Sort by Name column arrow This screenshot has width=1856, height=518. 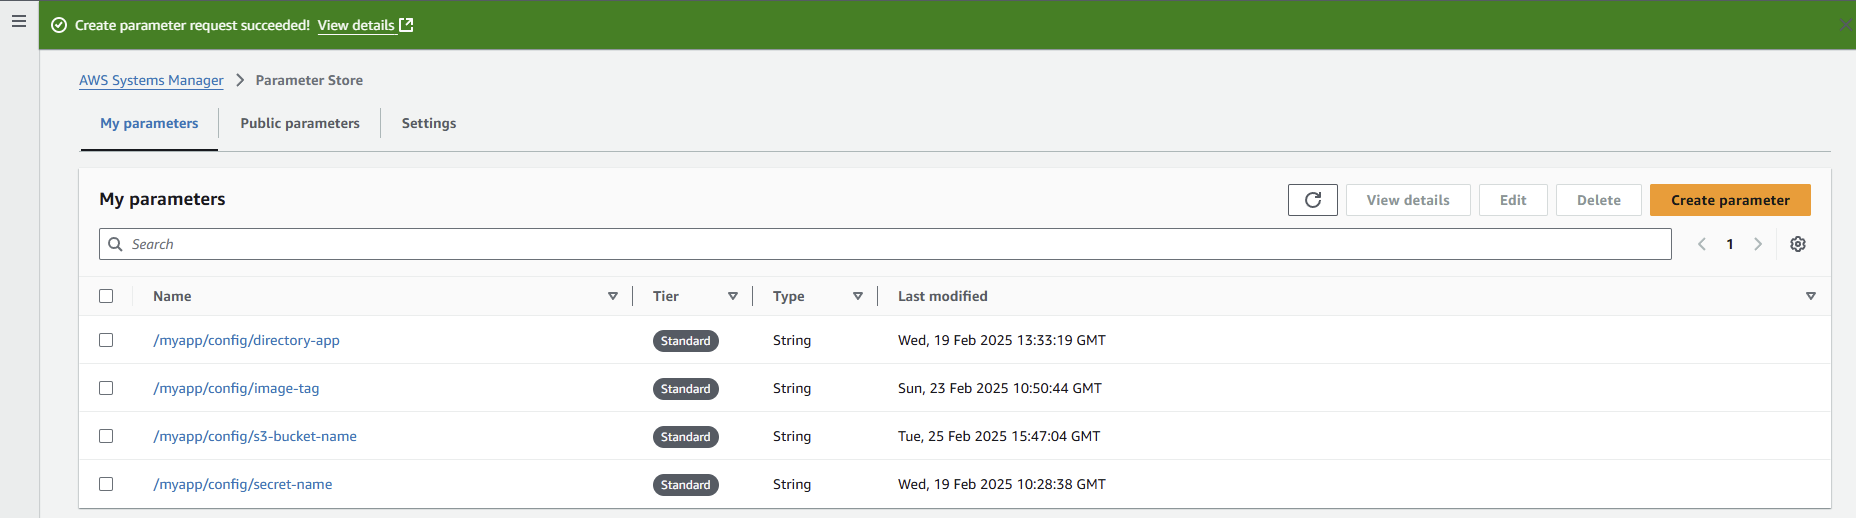coord(612,296)
